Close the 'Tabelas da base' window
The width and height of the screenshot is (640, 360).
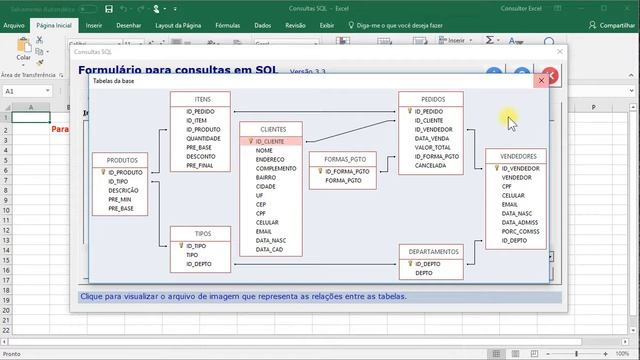coord(541,81)
